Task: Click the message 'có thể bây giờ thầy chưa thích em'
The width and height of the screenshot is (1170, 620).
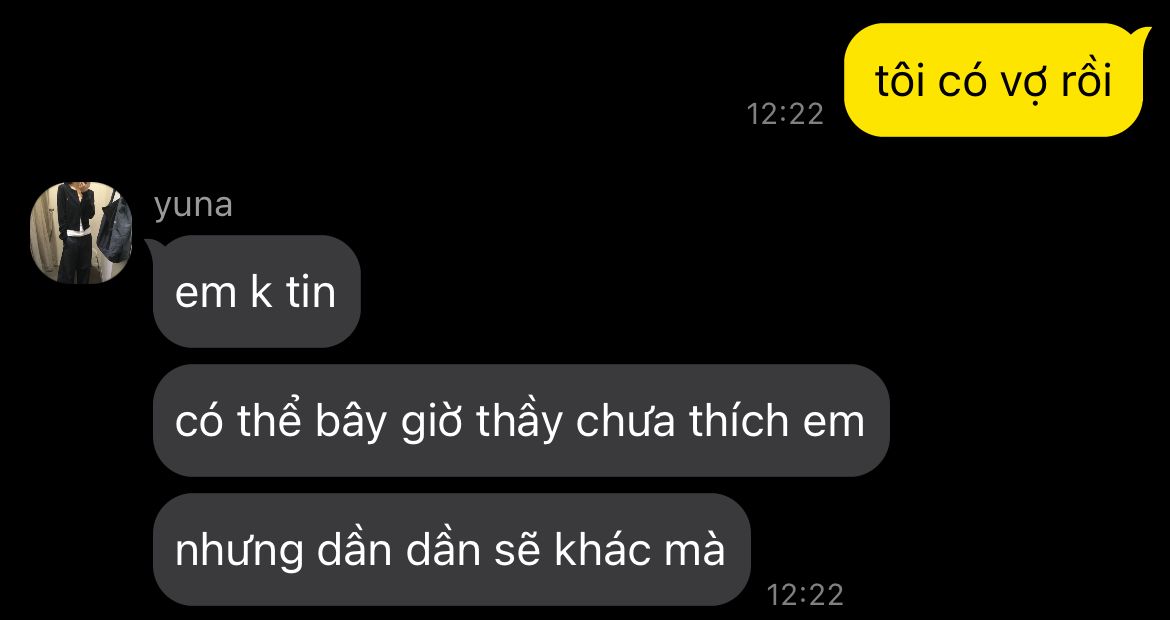Action: click(x=521, y=421)
